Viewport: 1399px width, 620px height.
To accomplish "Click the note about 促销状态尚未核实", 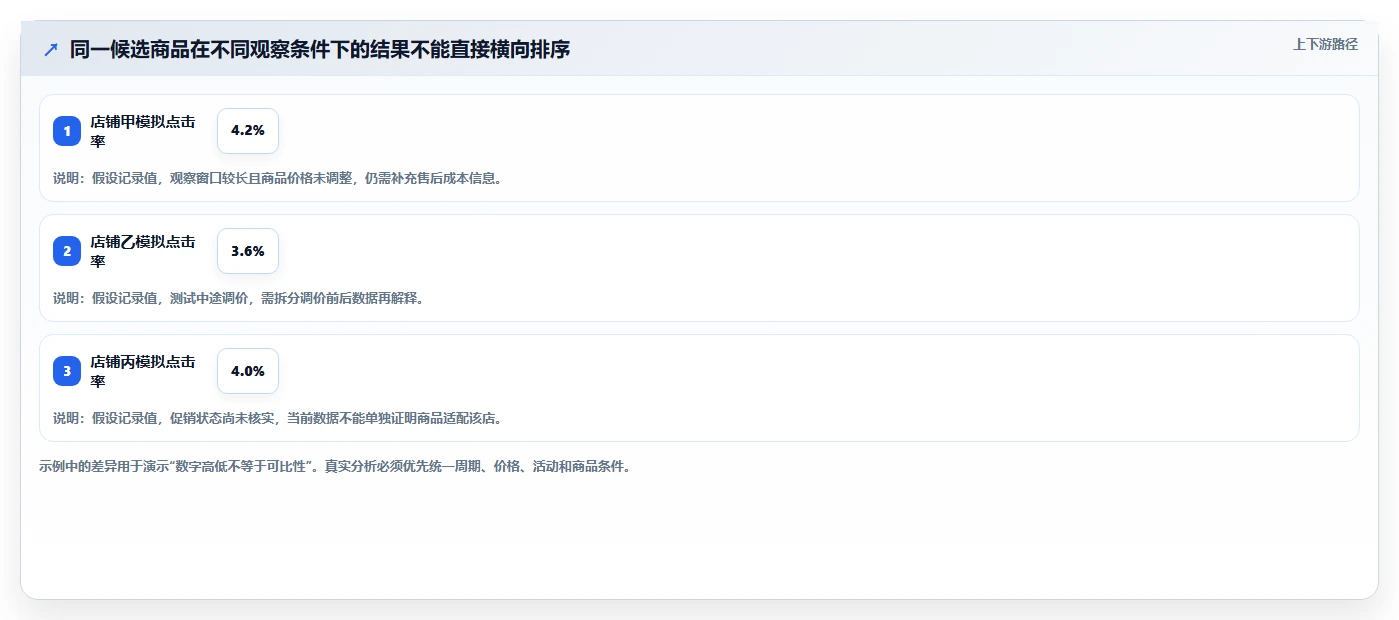I will 277,418.
